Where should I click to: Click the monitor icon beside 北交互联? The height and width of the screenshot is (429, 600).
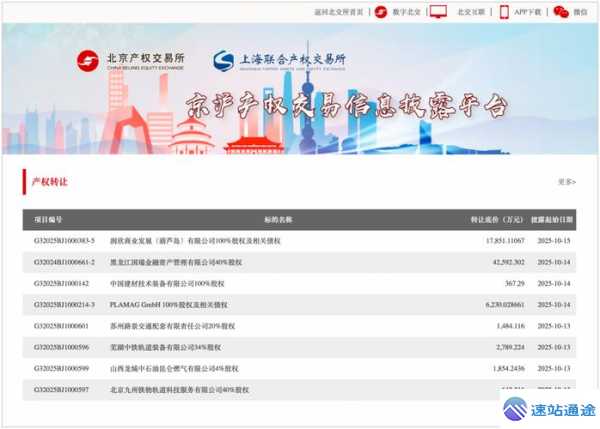(x=438, y=11)
